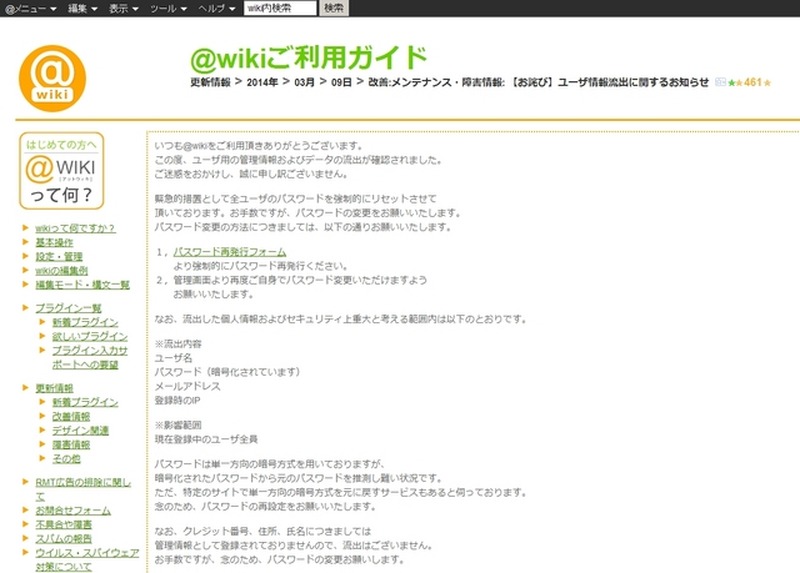Click the arrow bullet beside 更新情報 in sidebar
800x573 pixels.
26,388
